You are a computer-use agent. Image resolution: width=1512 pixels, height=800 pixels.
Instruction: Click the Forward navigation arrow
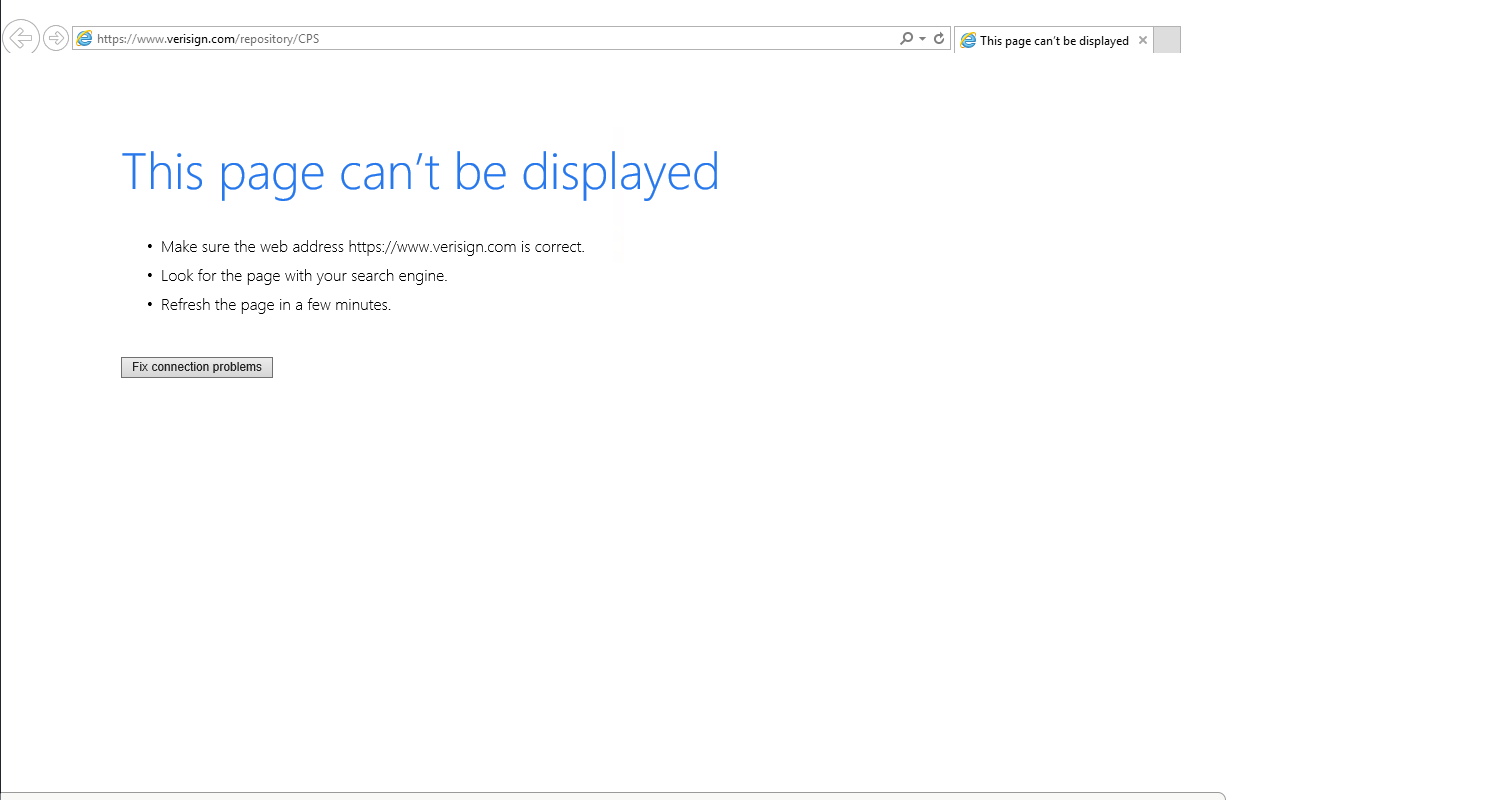pos(56,39)
